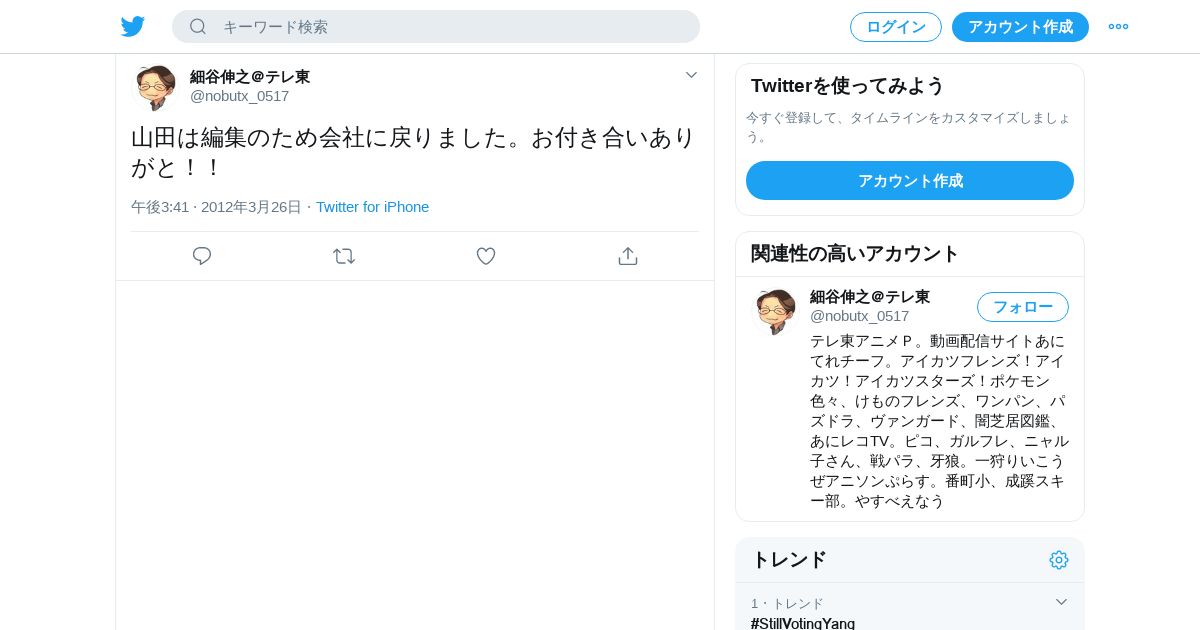Click the reply speech bubble icon
Image resolution: width=1200 pixels, height=630 pixels.
click(202, 256)
